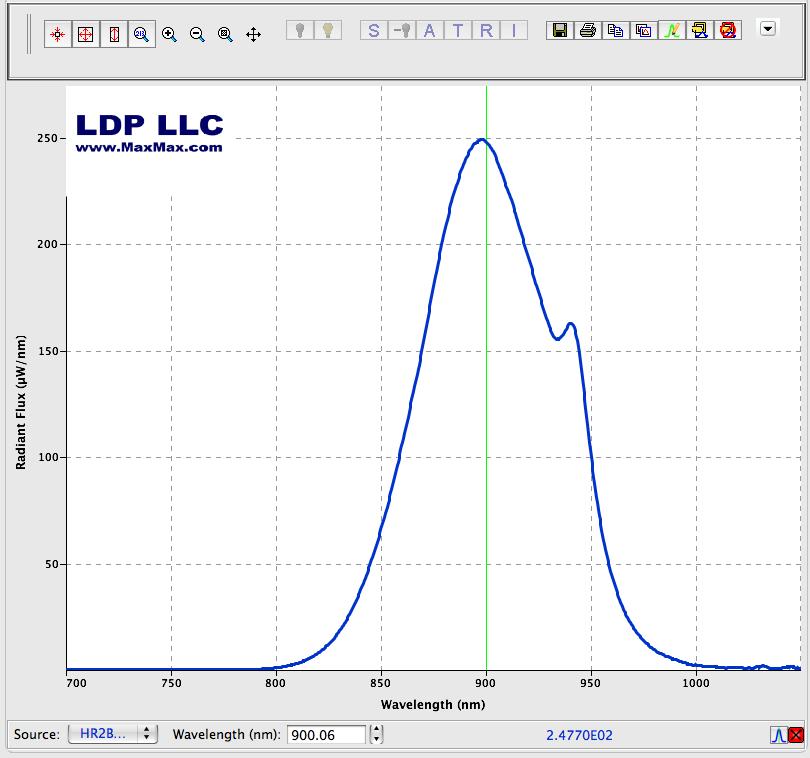810x758 pixels.
Task: Click the 2.4770E02 cursor value readout
Action: (579, 735)
